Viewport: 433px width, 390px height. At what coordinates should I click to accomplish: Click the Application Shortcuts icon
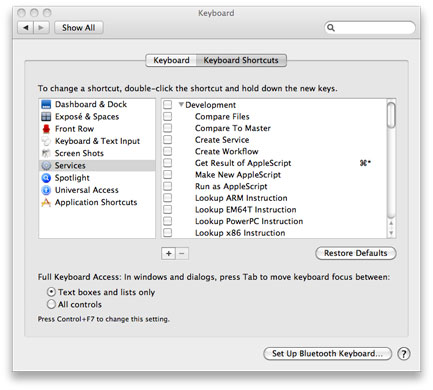click(x=46, y=202)
